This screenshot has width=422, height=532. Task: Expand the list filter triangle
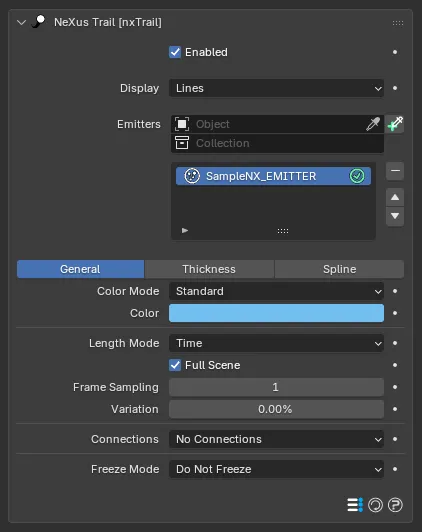tap(185, 231)
